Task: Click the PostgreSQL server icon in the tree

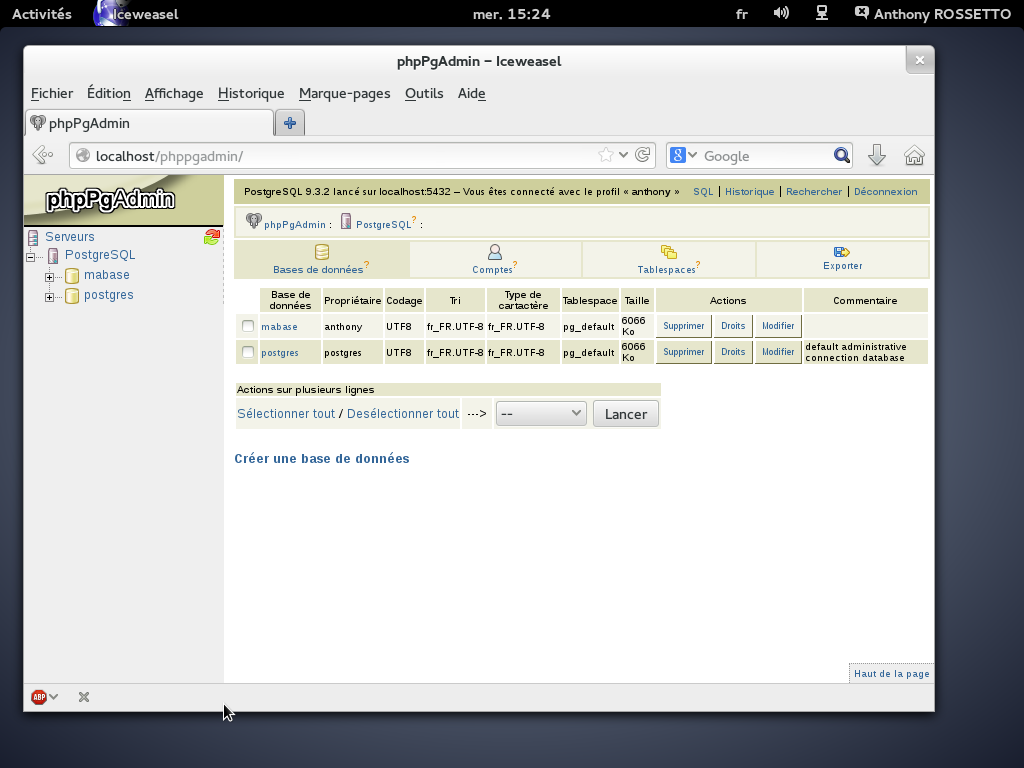Action: point(53,255)
